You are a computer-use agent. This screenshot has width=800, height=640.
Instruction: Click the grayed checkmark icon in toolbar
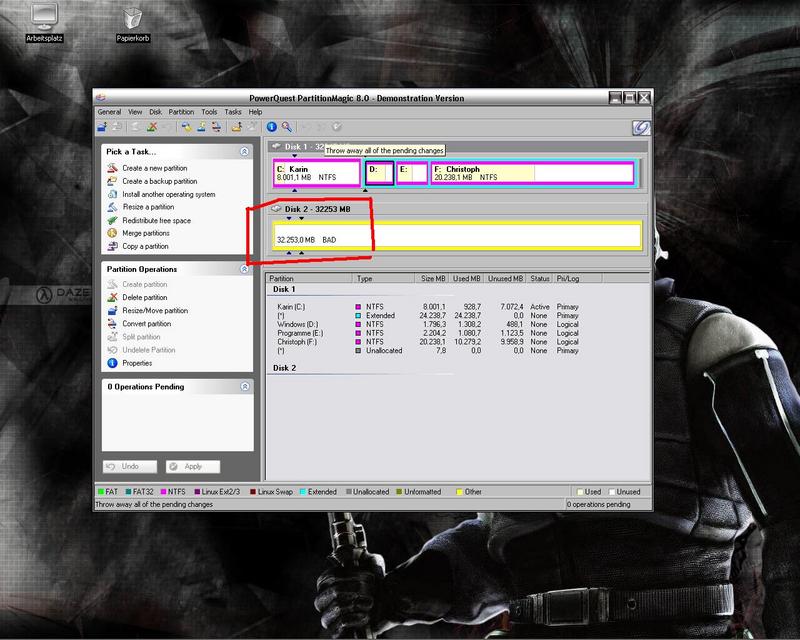[337, 127]
